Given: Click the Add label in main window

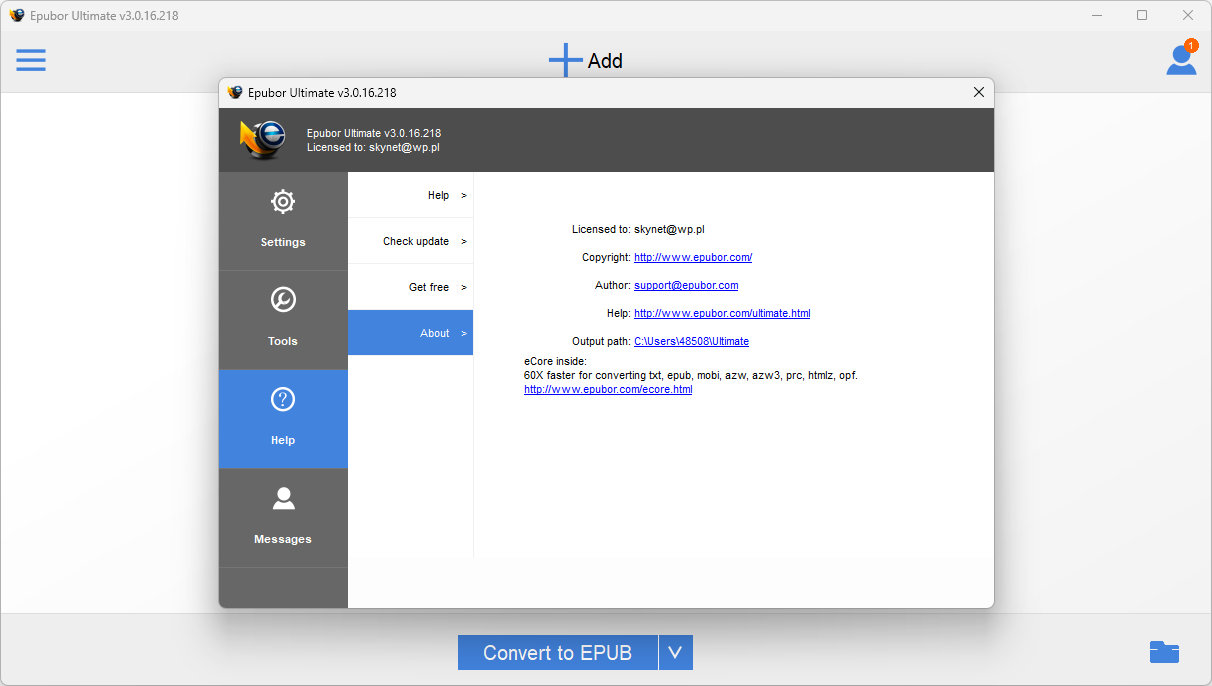Looking at the screenshot, I should [605, 61].
